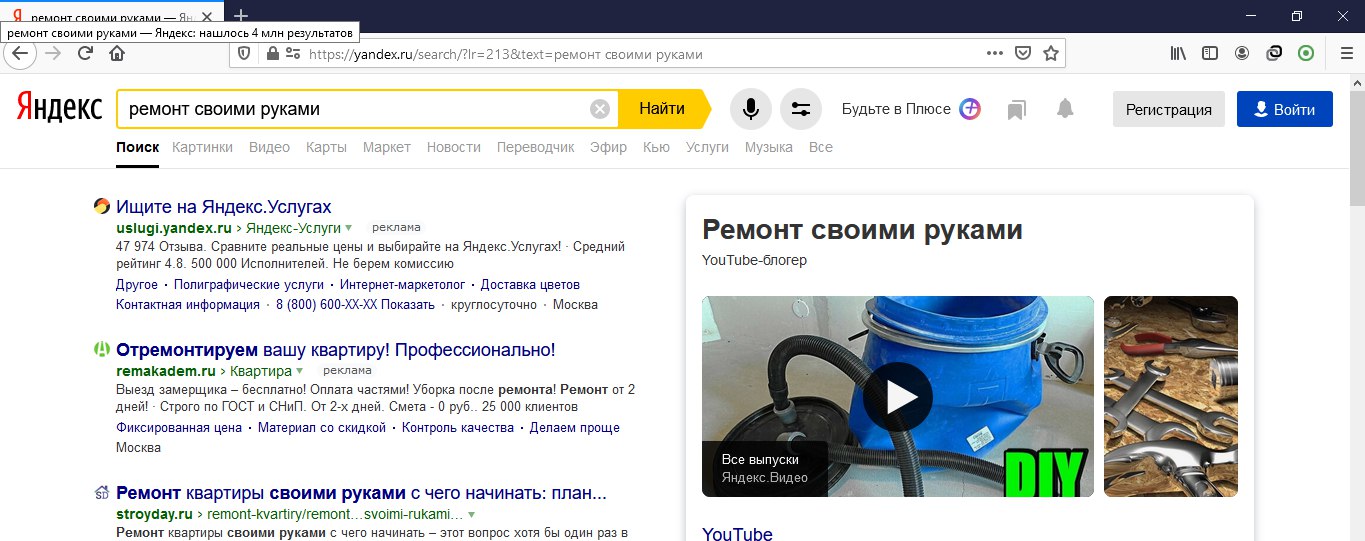Open the YouTube link in the info card
Image resolution: width=1365 pixels, height=541 pixels.
pyautogui.click(x=737, y=533)
